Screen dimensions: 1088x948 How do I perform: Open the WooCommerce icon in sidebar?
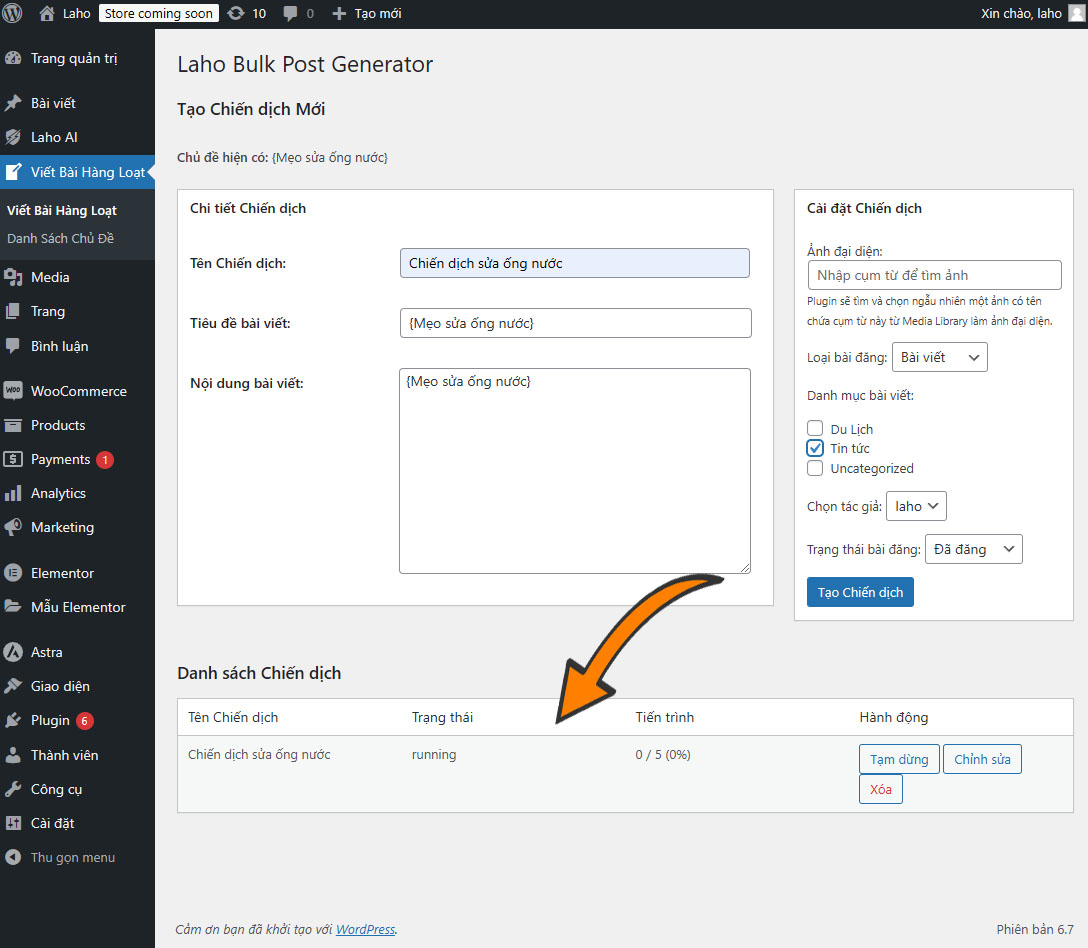point(13,391)
